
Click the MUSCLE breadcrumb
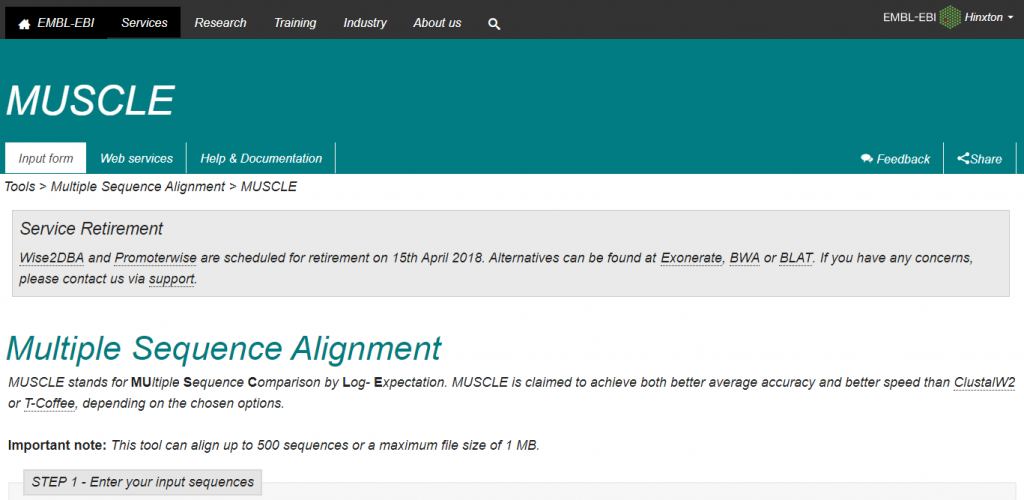coord(269,187)
